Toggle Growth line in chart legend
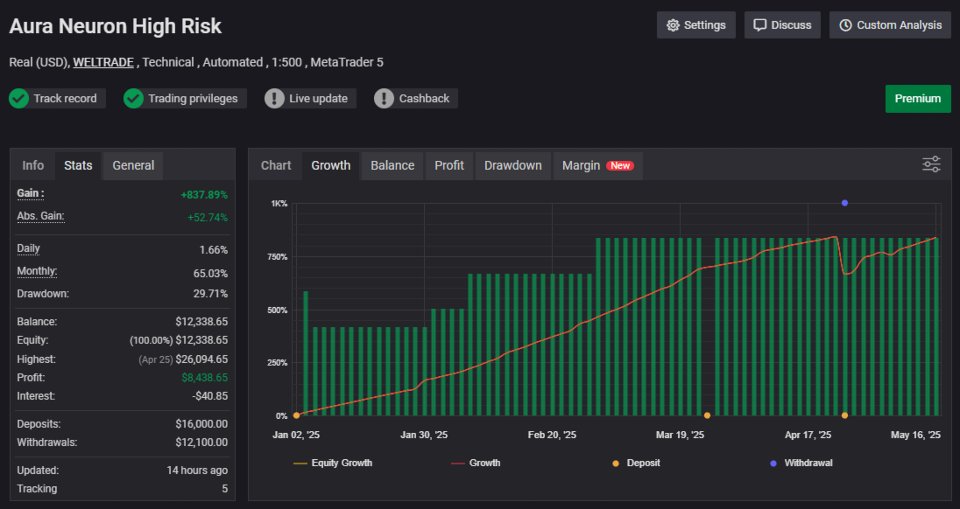 click(x=475, y=463)
